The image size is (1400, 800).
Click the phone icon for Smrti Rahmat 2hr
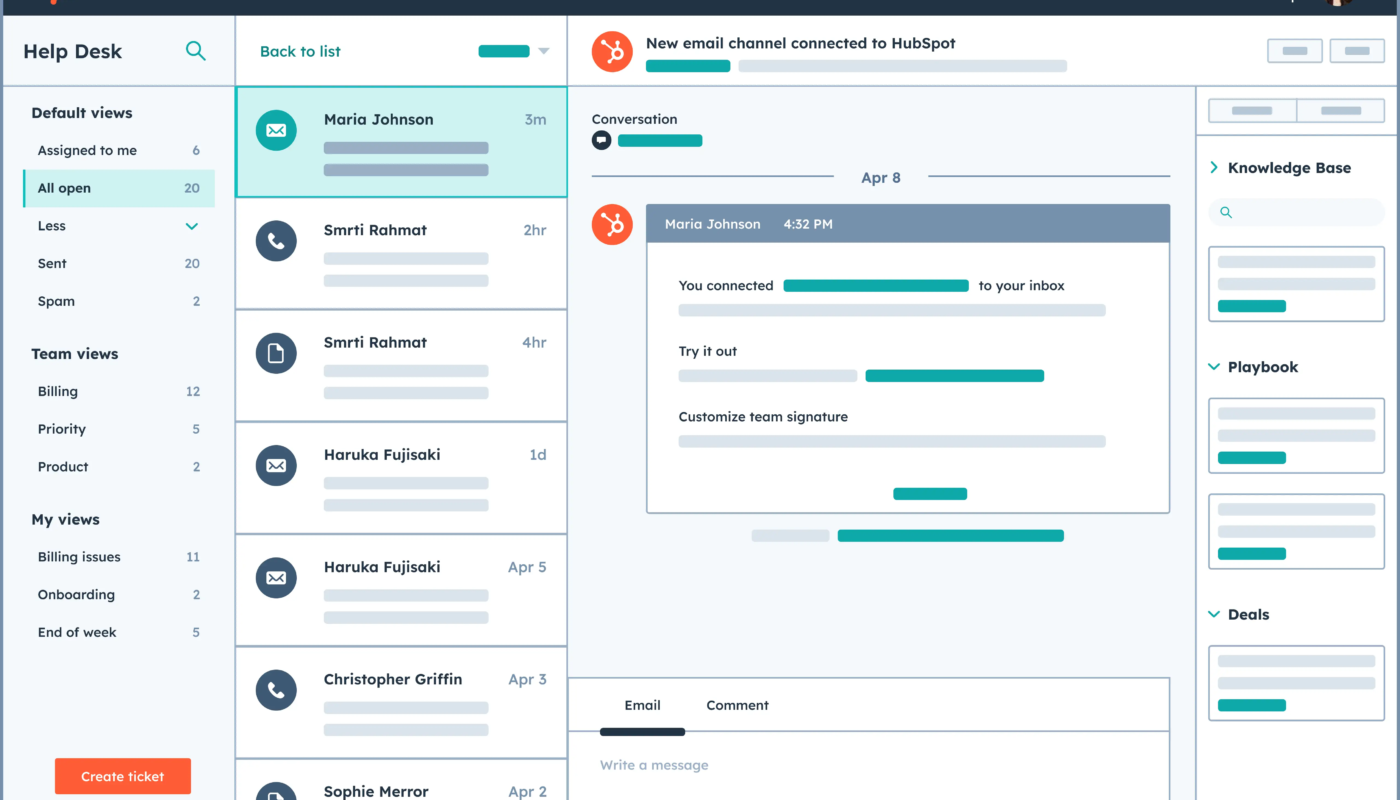click(276, 241)
